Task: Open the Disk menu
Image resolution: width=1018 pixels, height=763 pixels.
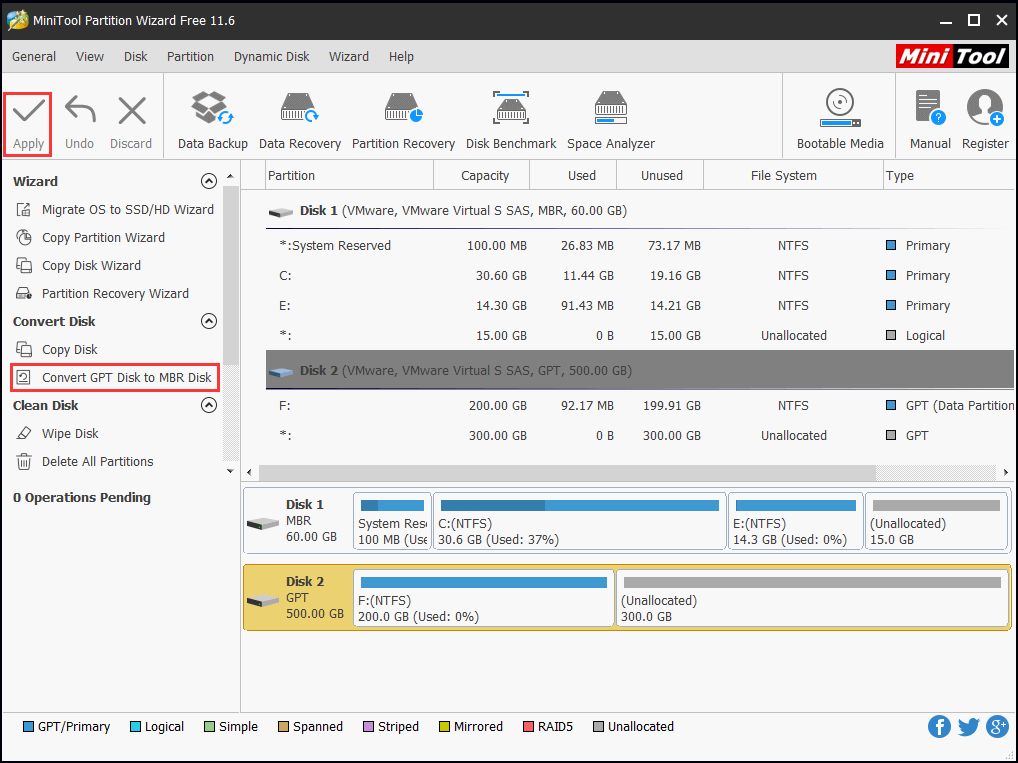Action: pos(136,56)
